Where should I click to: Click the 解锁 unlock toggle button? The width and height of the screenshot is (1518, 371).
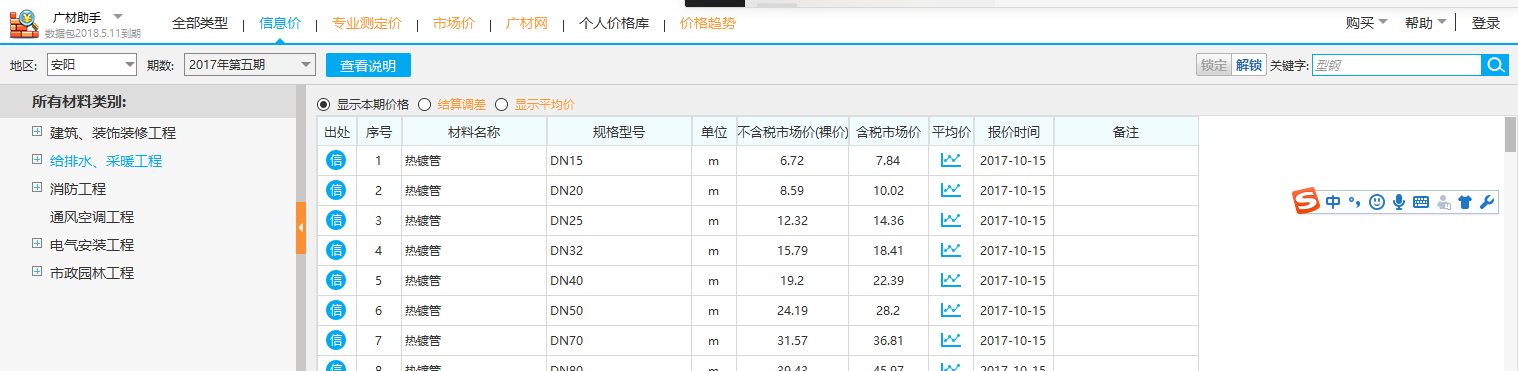pyautogui.click(x=1248, y=65)
